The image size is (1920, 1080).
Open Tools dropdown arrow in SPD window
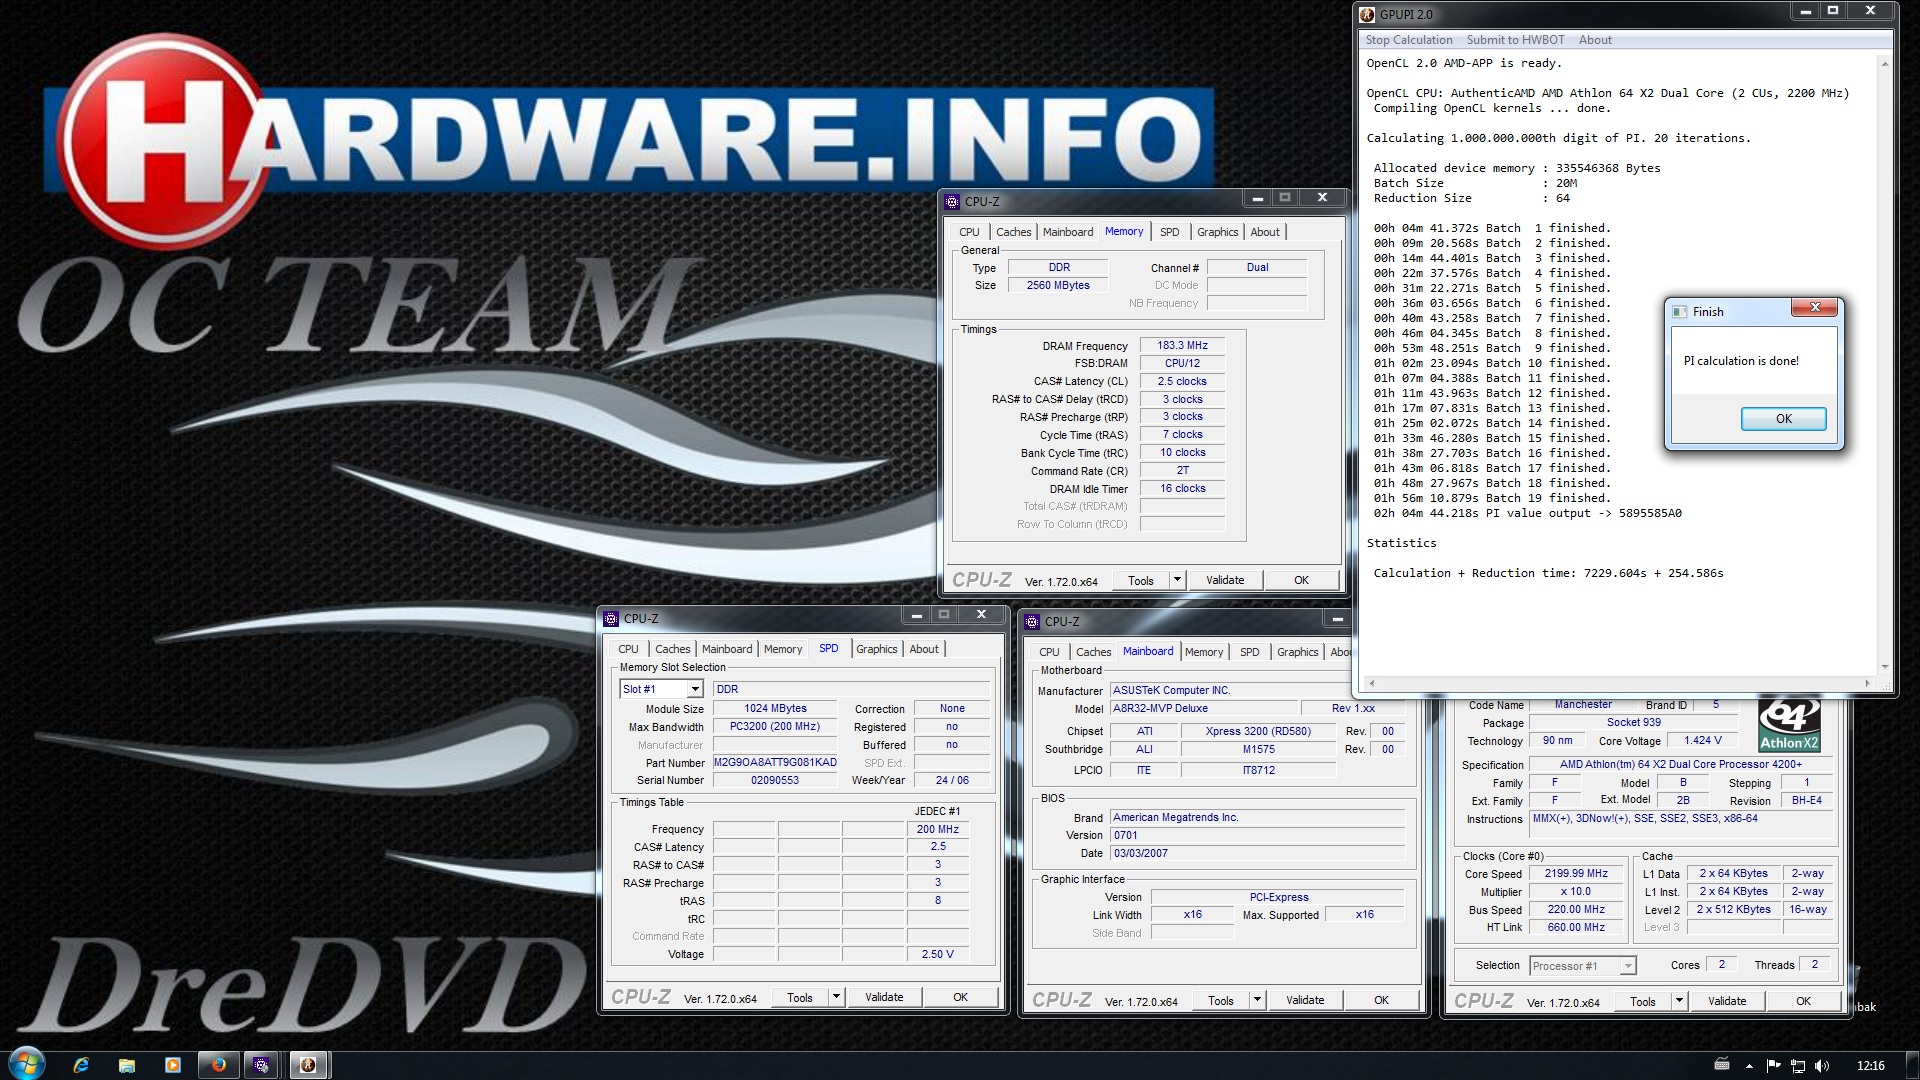[x=836, y=997]
